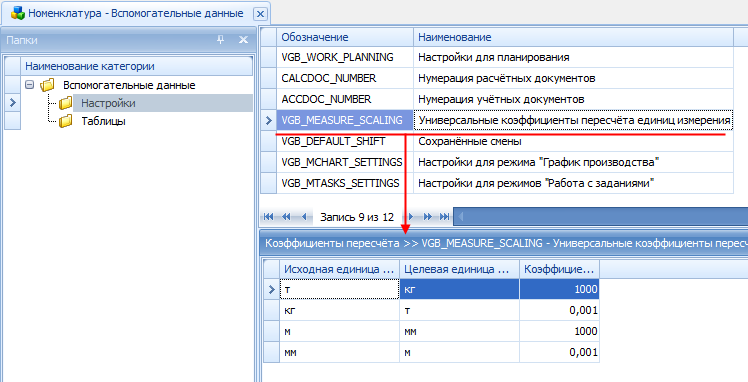This screenshot has height=382, width=748.
Task: Collapse the Вспомогательные данные tree node
Action: point(30,85)
